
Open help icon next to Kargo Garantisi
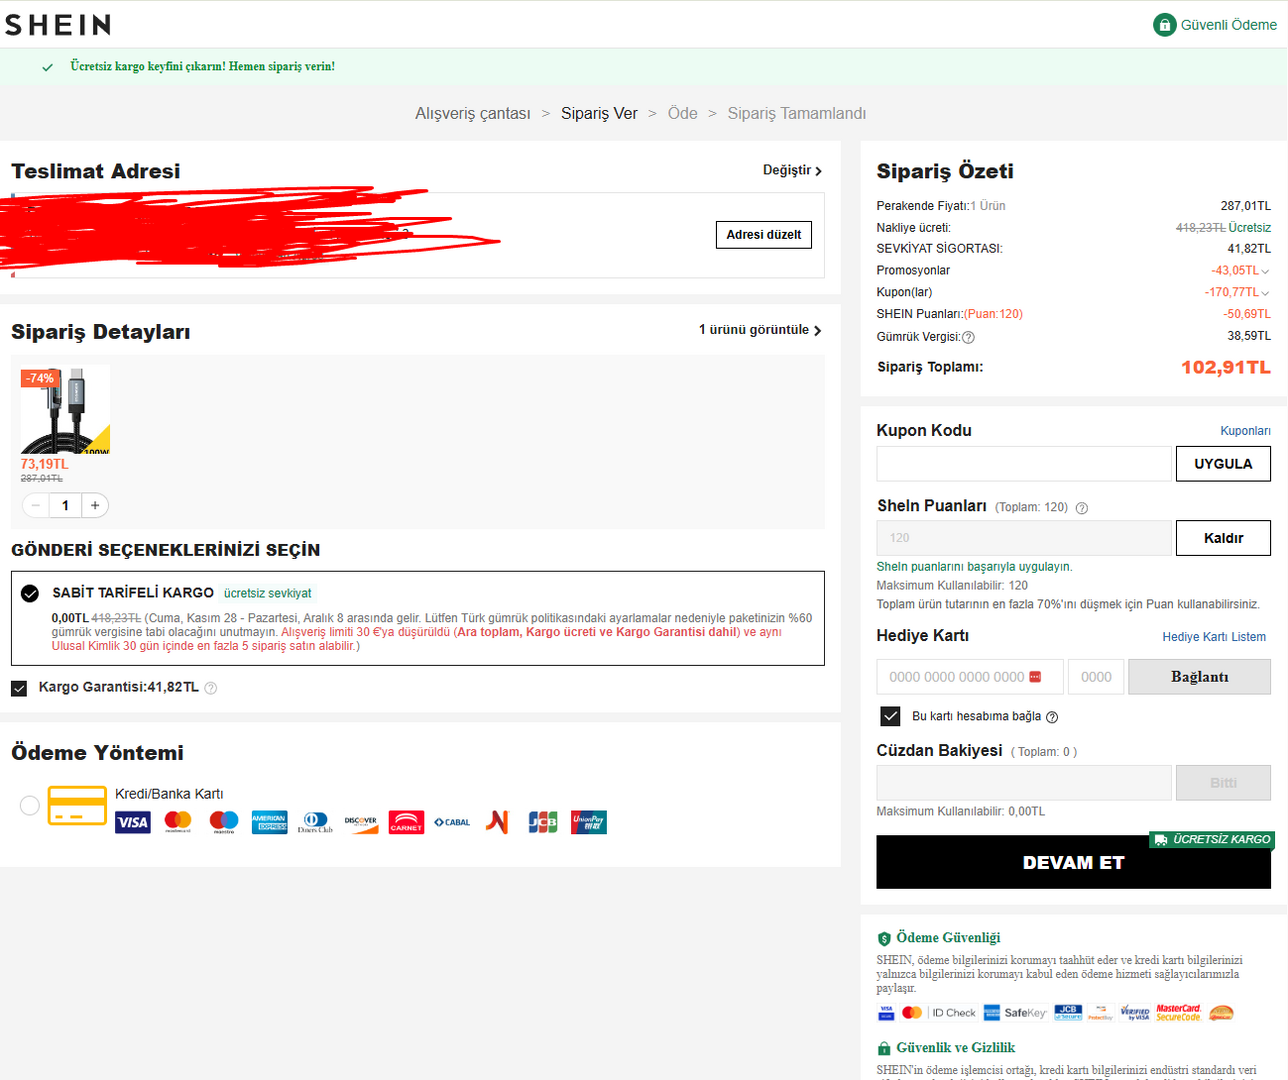(x=211, y=688)
